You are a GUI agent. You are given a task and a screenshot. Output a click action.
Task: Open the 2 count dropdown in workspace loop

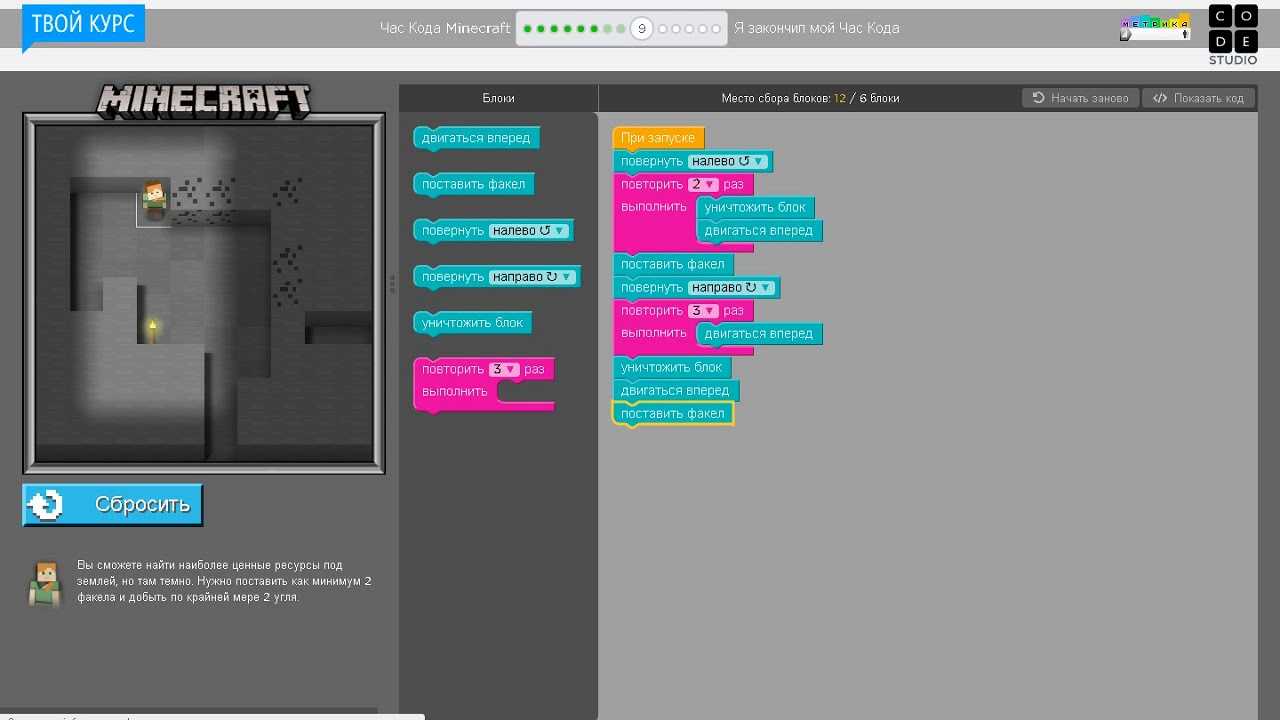click(703, 185)
